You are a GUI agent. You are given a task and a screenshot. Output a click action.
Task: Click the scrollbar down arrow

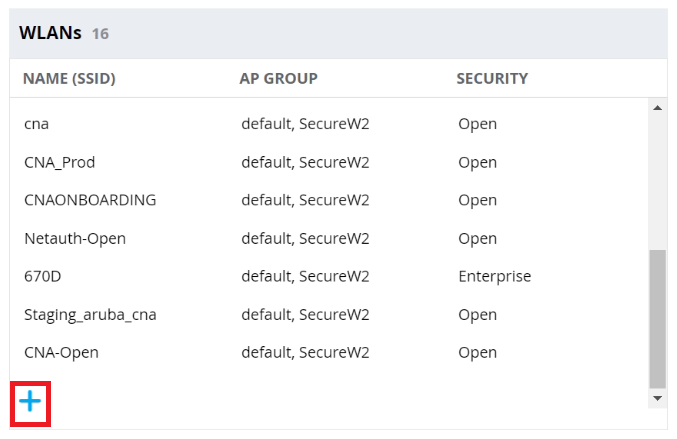pos(657,398)
